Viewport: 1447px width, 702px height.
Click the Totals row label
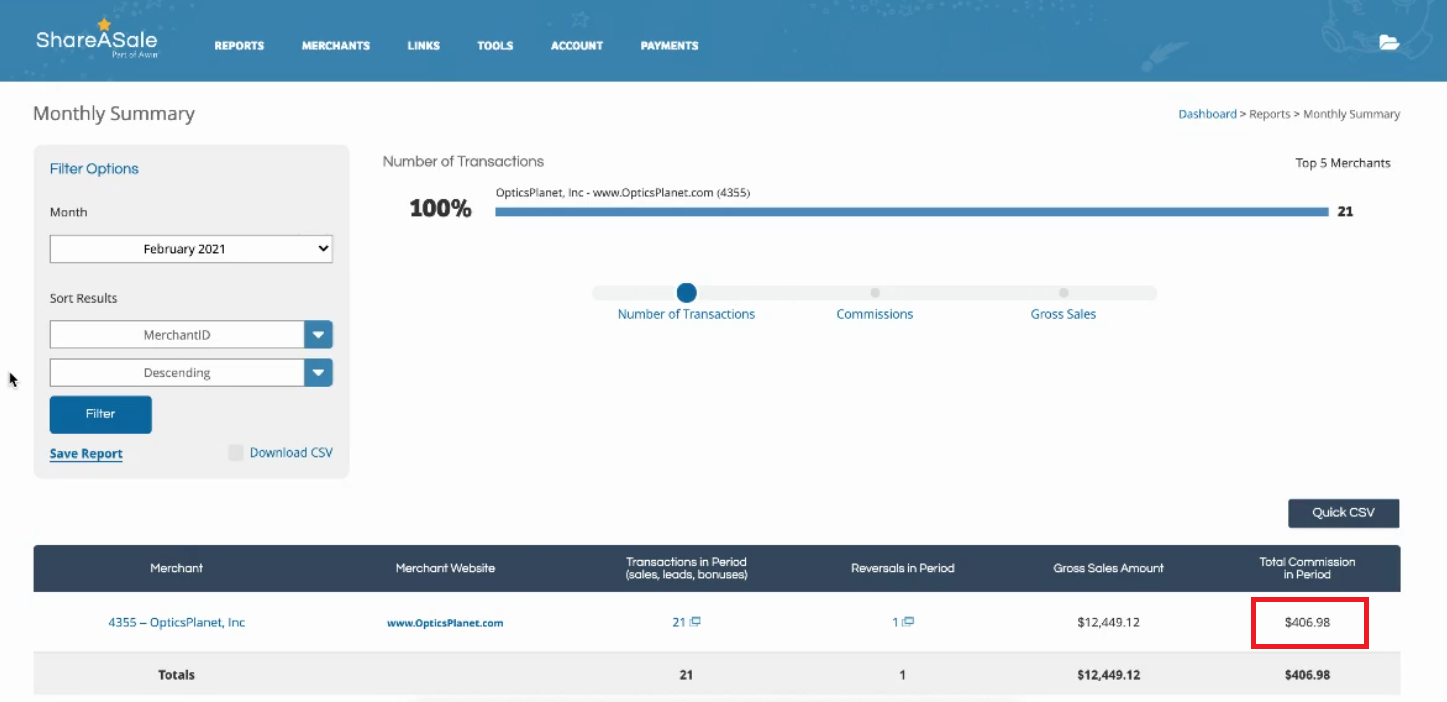[176, 675]
